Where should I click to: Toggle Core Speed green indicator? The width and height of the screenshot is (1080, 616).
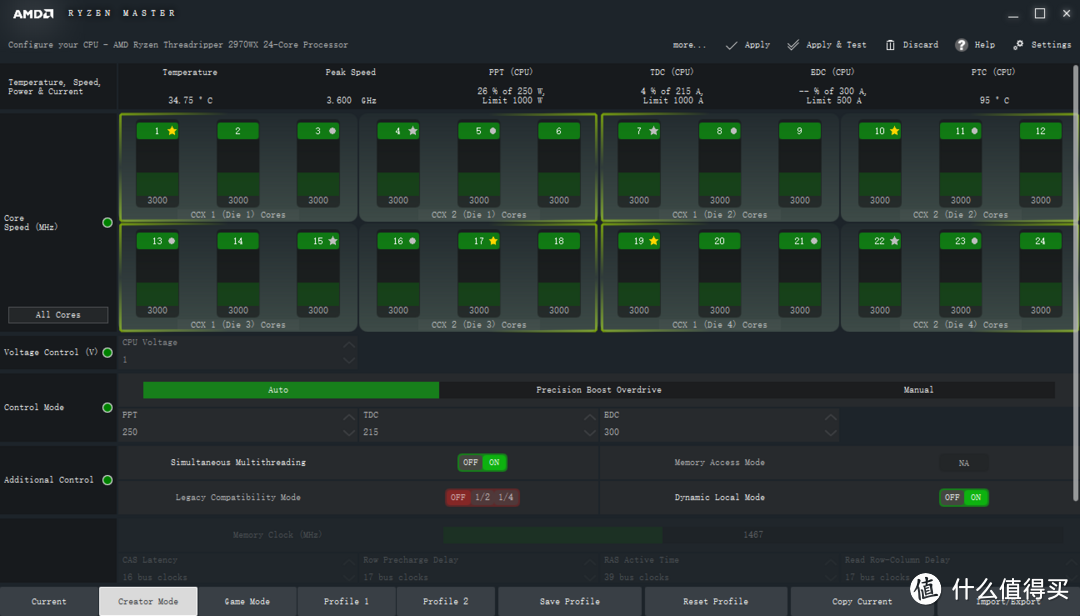[x=107, y=223]
